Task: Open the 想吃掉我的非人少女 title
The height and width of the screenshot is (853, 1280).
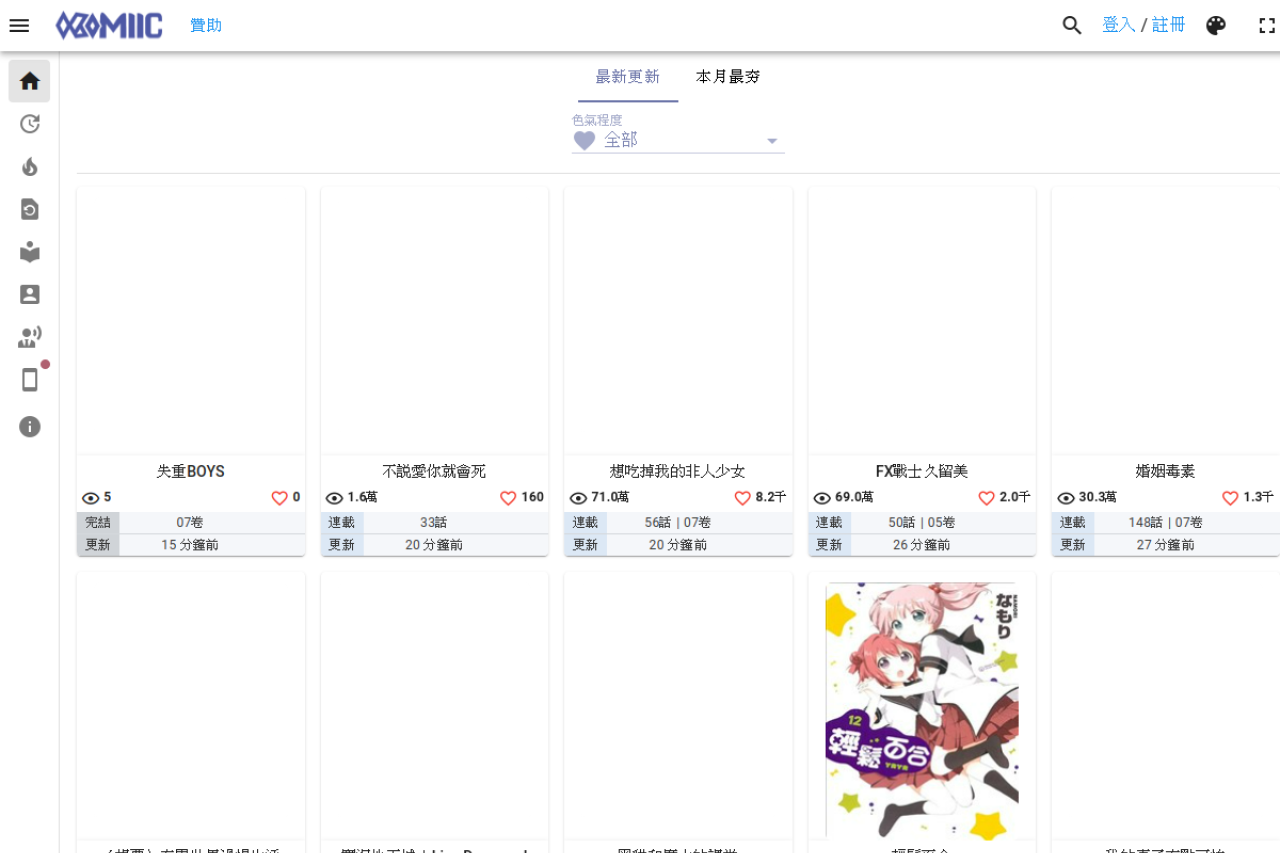Action: (678, 471)
